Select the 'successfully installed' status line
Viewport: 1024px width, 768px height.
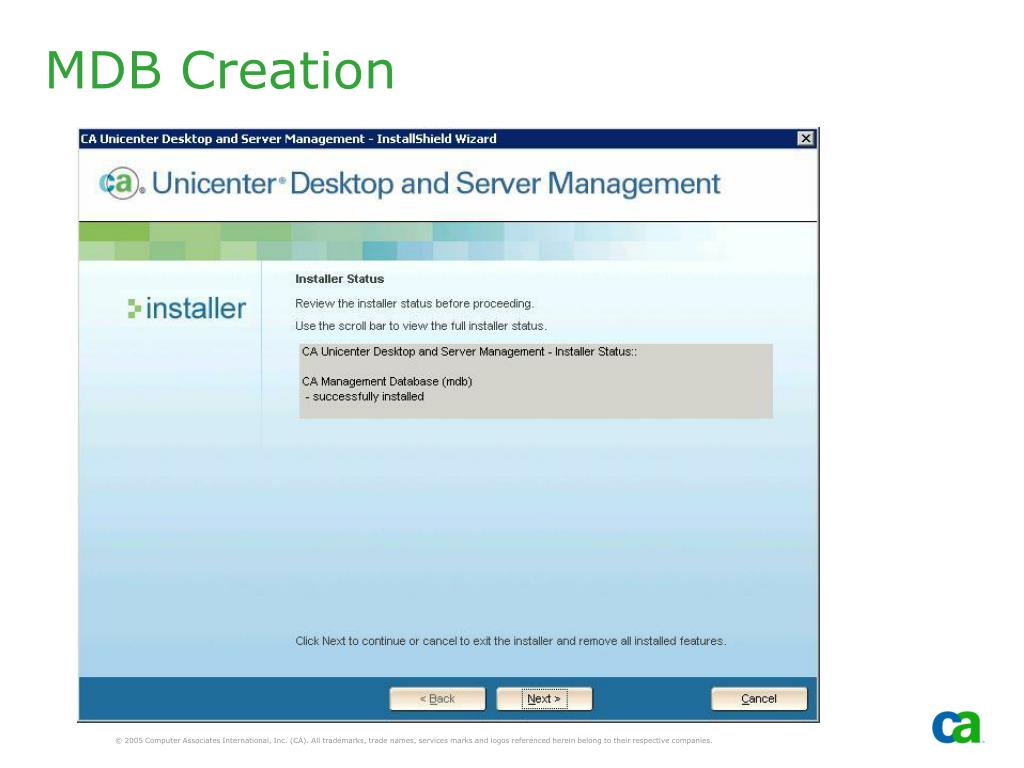coord(364,396)
